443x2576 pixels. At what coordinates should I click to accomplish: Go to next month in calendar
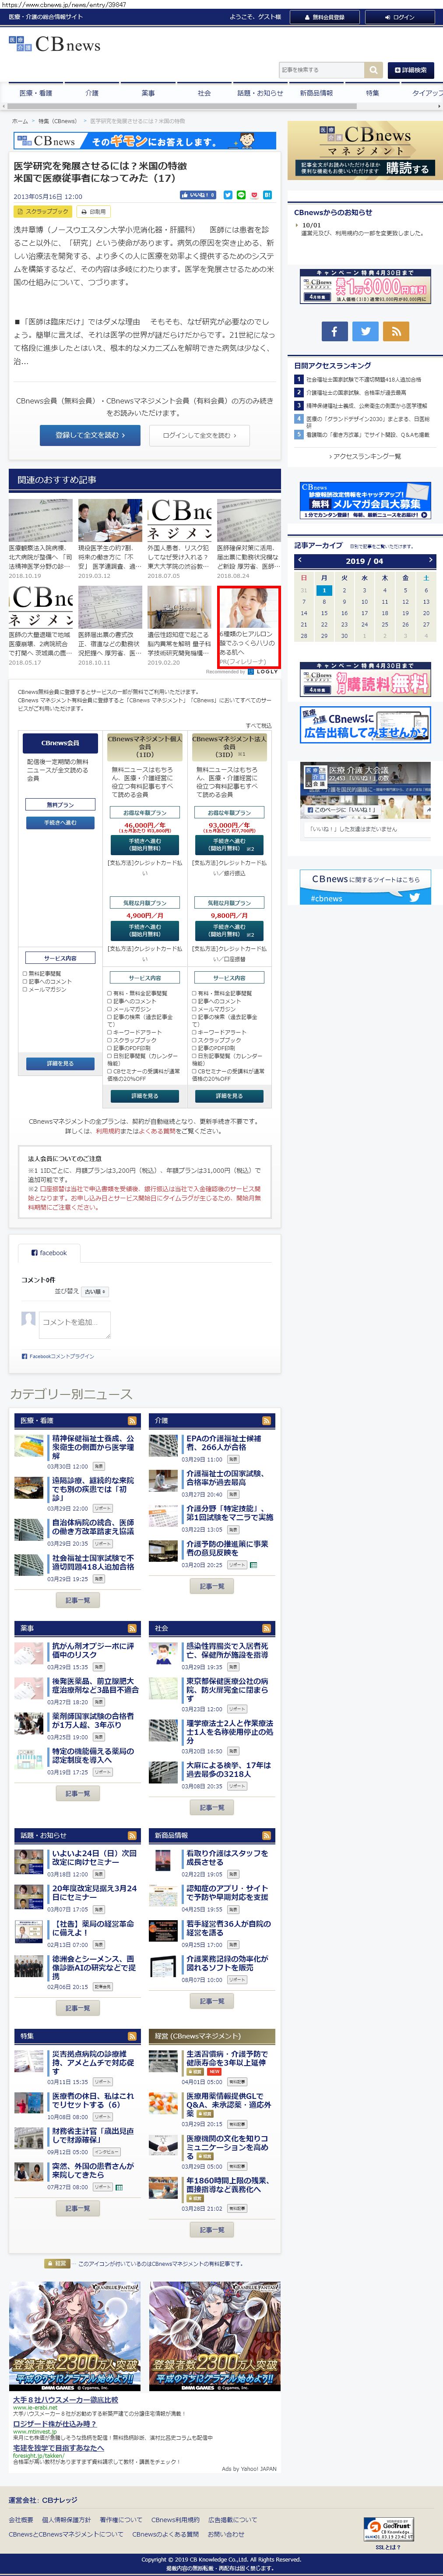[x=430, y=560]
